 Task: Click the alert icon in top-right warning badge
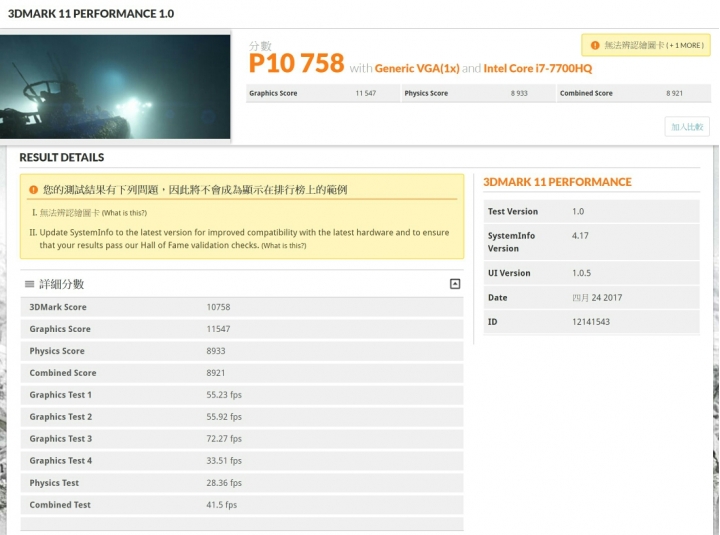tap(595, 45)
